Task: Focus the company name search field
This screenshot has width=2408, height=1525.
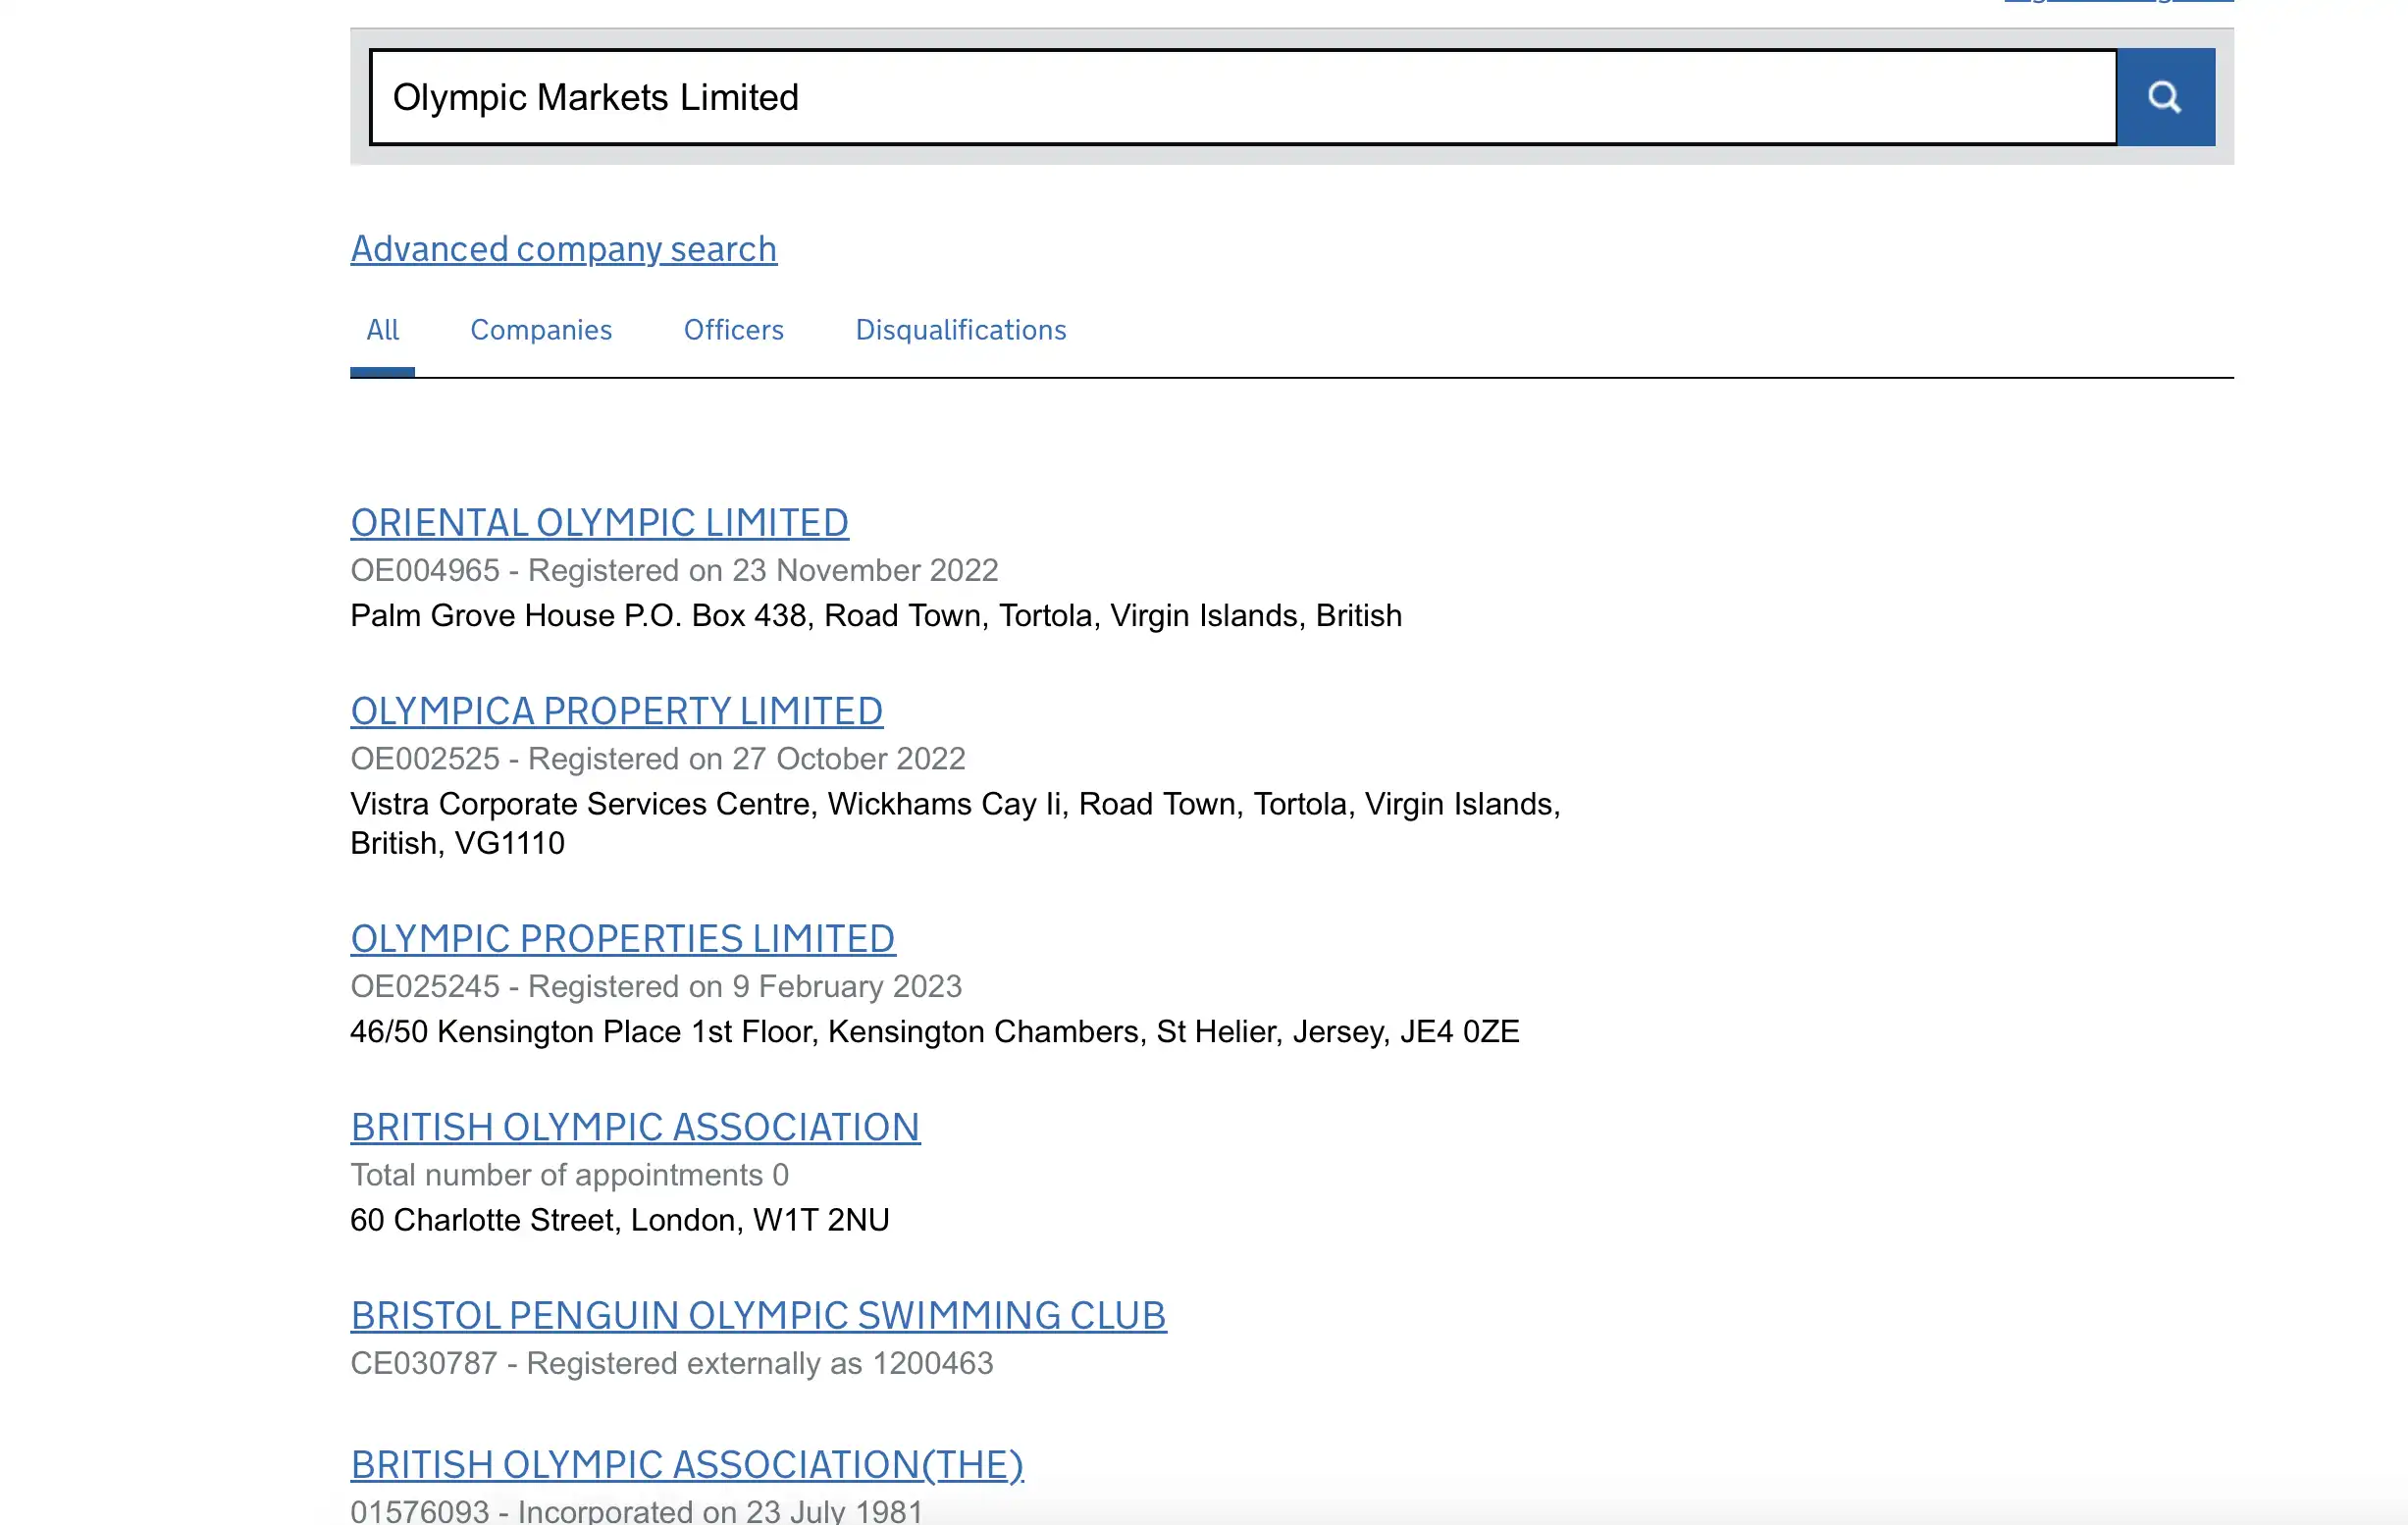Action: pos(1243,97)
